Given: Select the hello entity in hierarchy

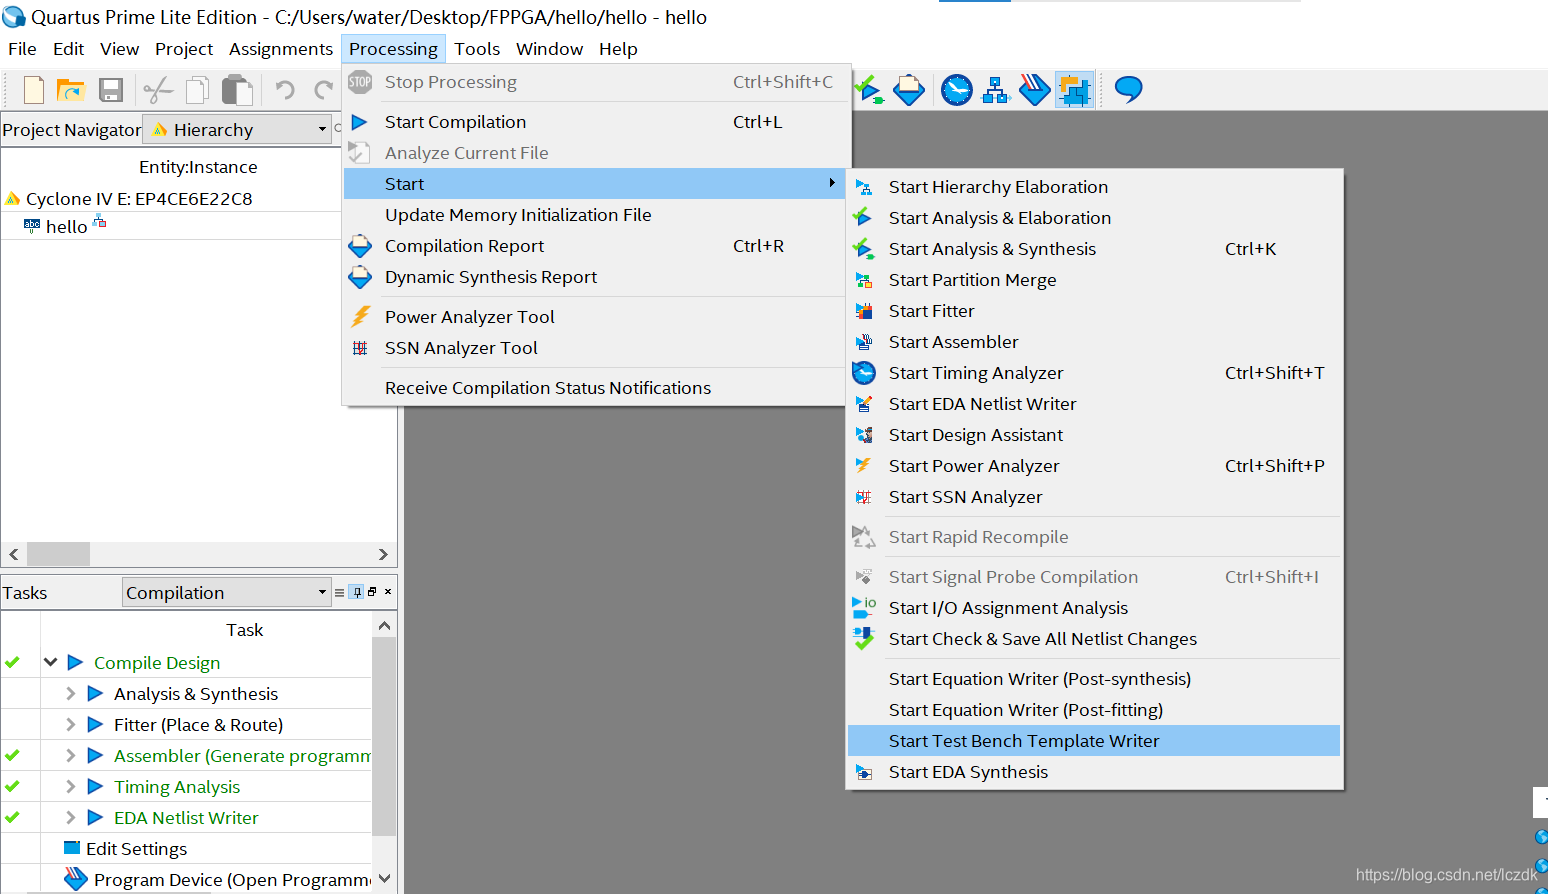Looking at the screenshot, I should [66, 227].
